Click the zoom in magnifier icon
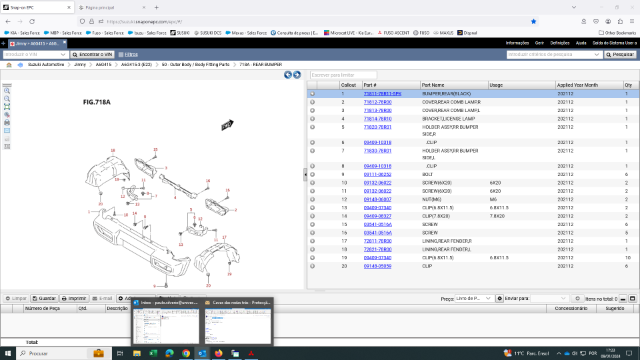640x360 pixels. pos(7,91)
